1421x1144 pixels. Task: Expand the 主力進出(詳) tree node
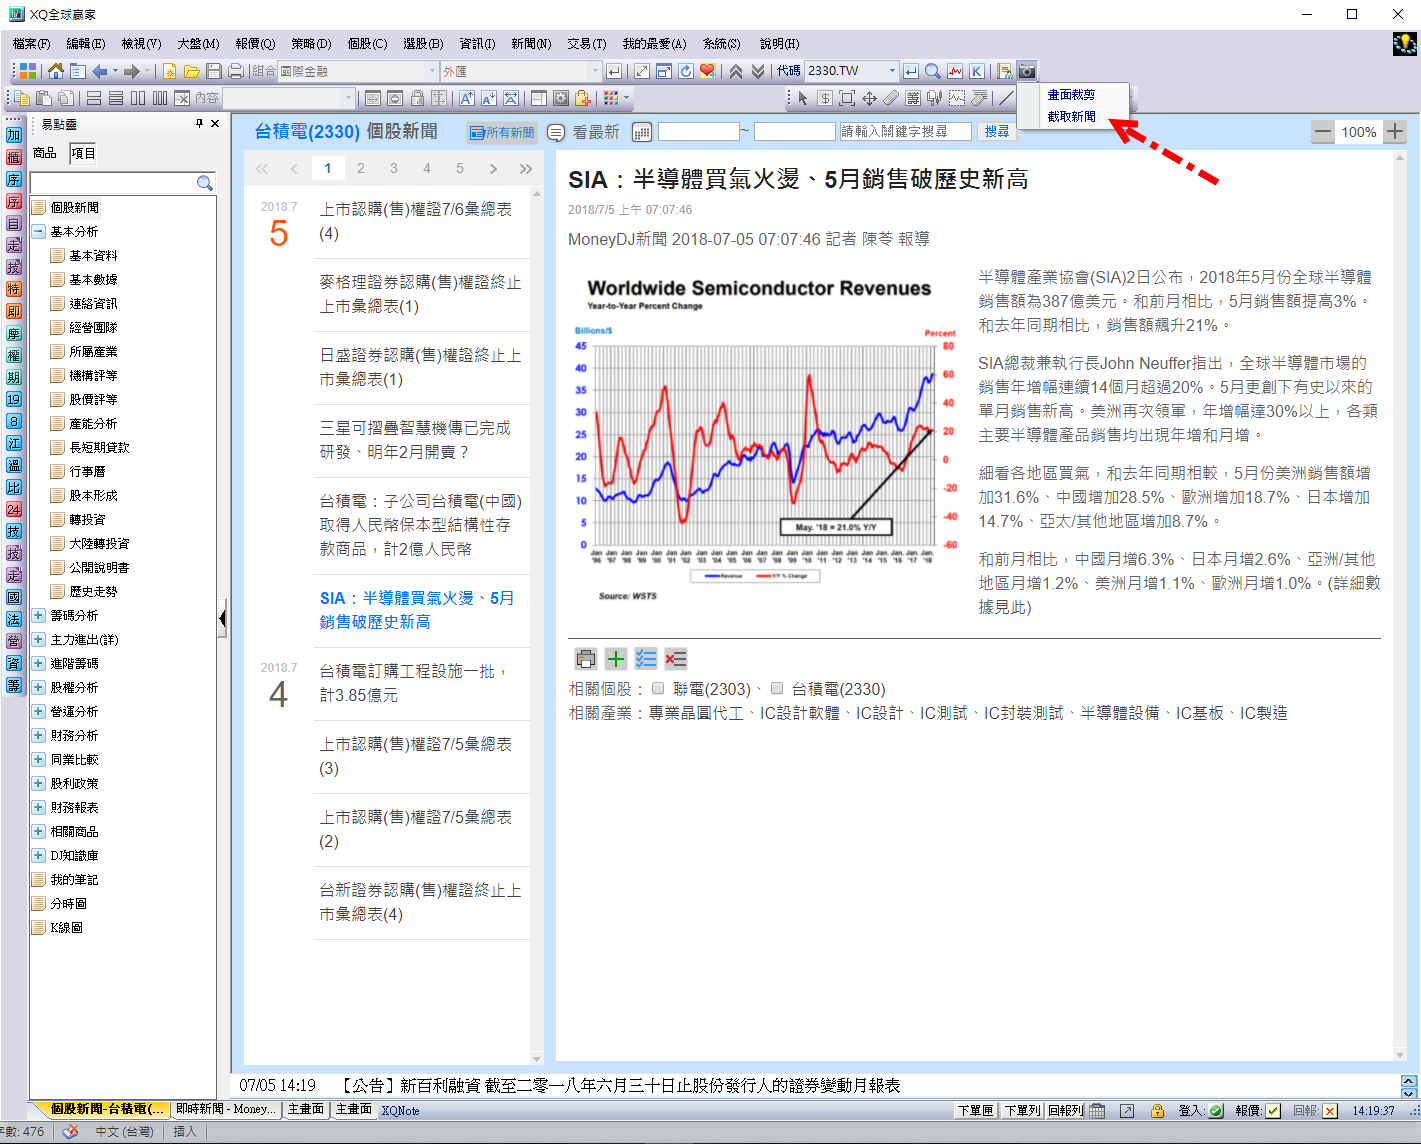point(39,639)
